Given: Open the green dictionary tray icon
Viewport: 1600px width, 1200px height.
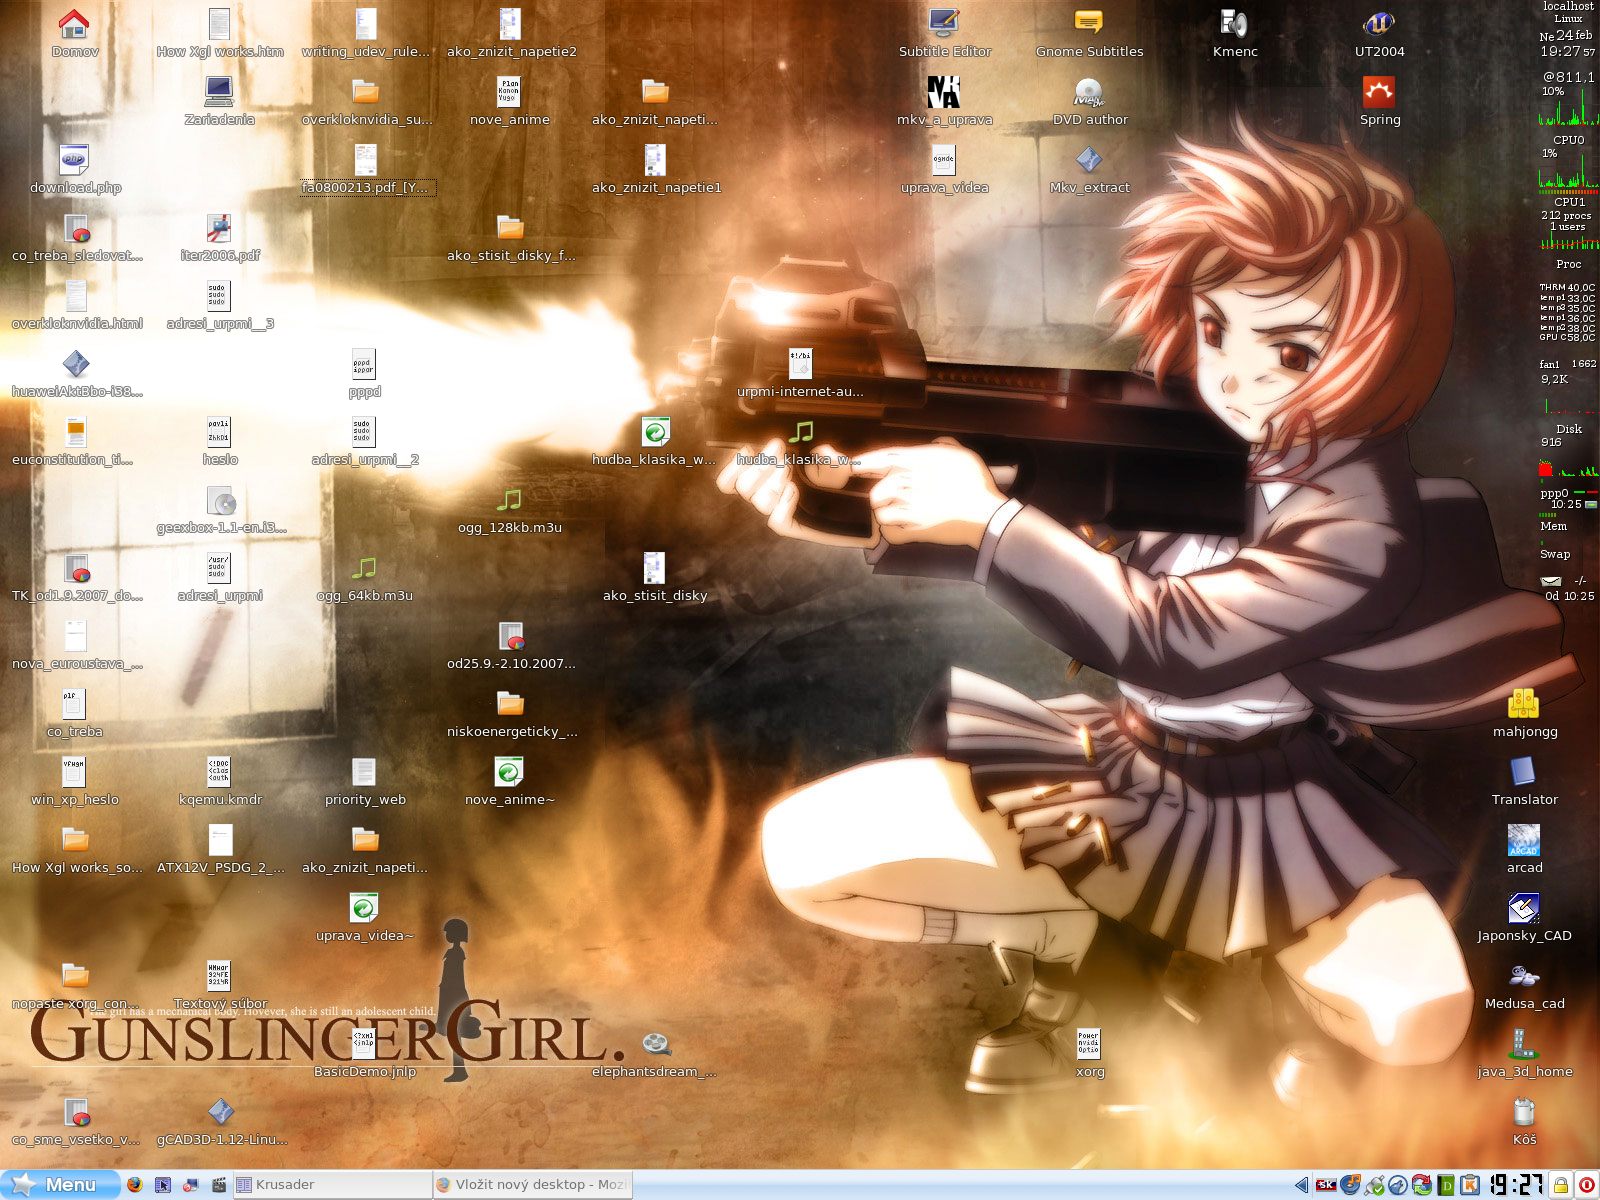Looking at the screenshot, I should 1446,1186.
